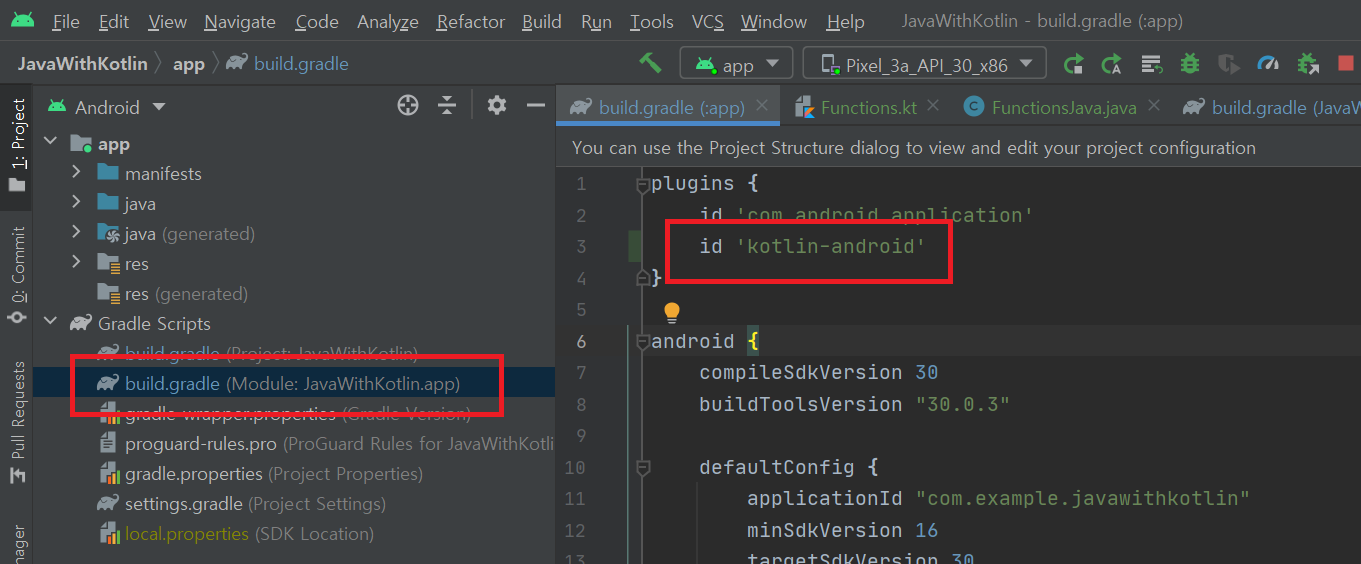This screenshot has height=564, width=1361.
Task: Click Select Opened File crosshair icon
Action: coord(408,105)
